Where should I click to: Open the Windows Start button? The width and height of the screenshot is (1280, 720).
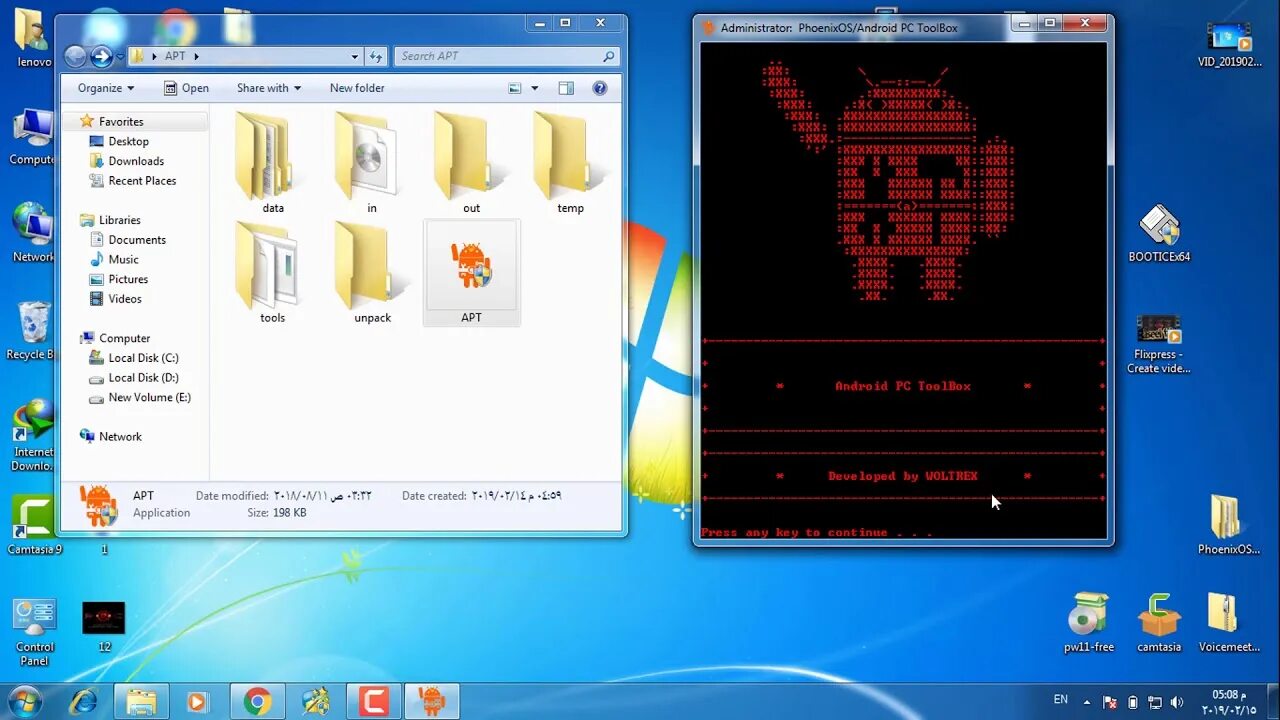pyautogui.click(x=24, y=701)
